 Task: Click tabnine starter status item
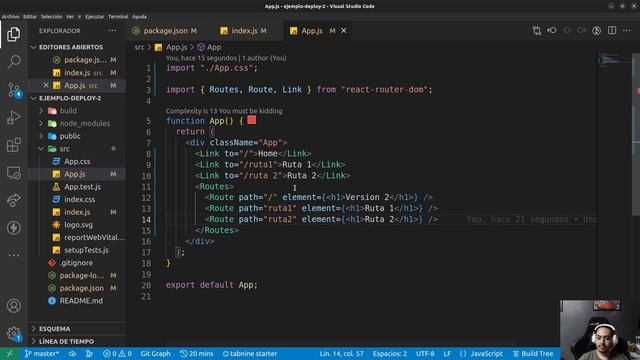(x=250, y=354)
